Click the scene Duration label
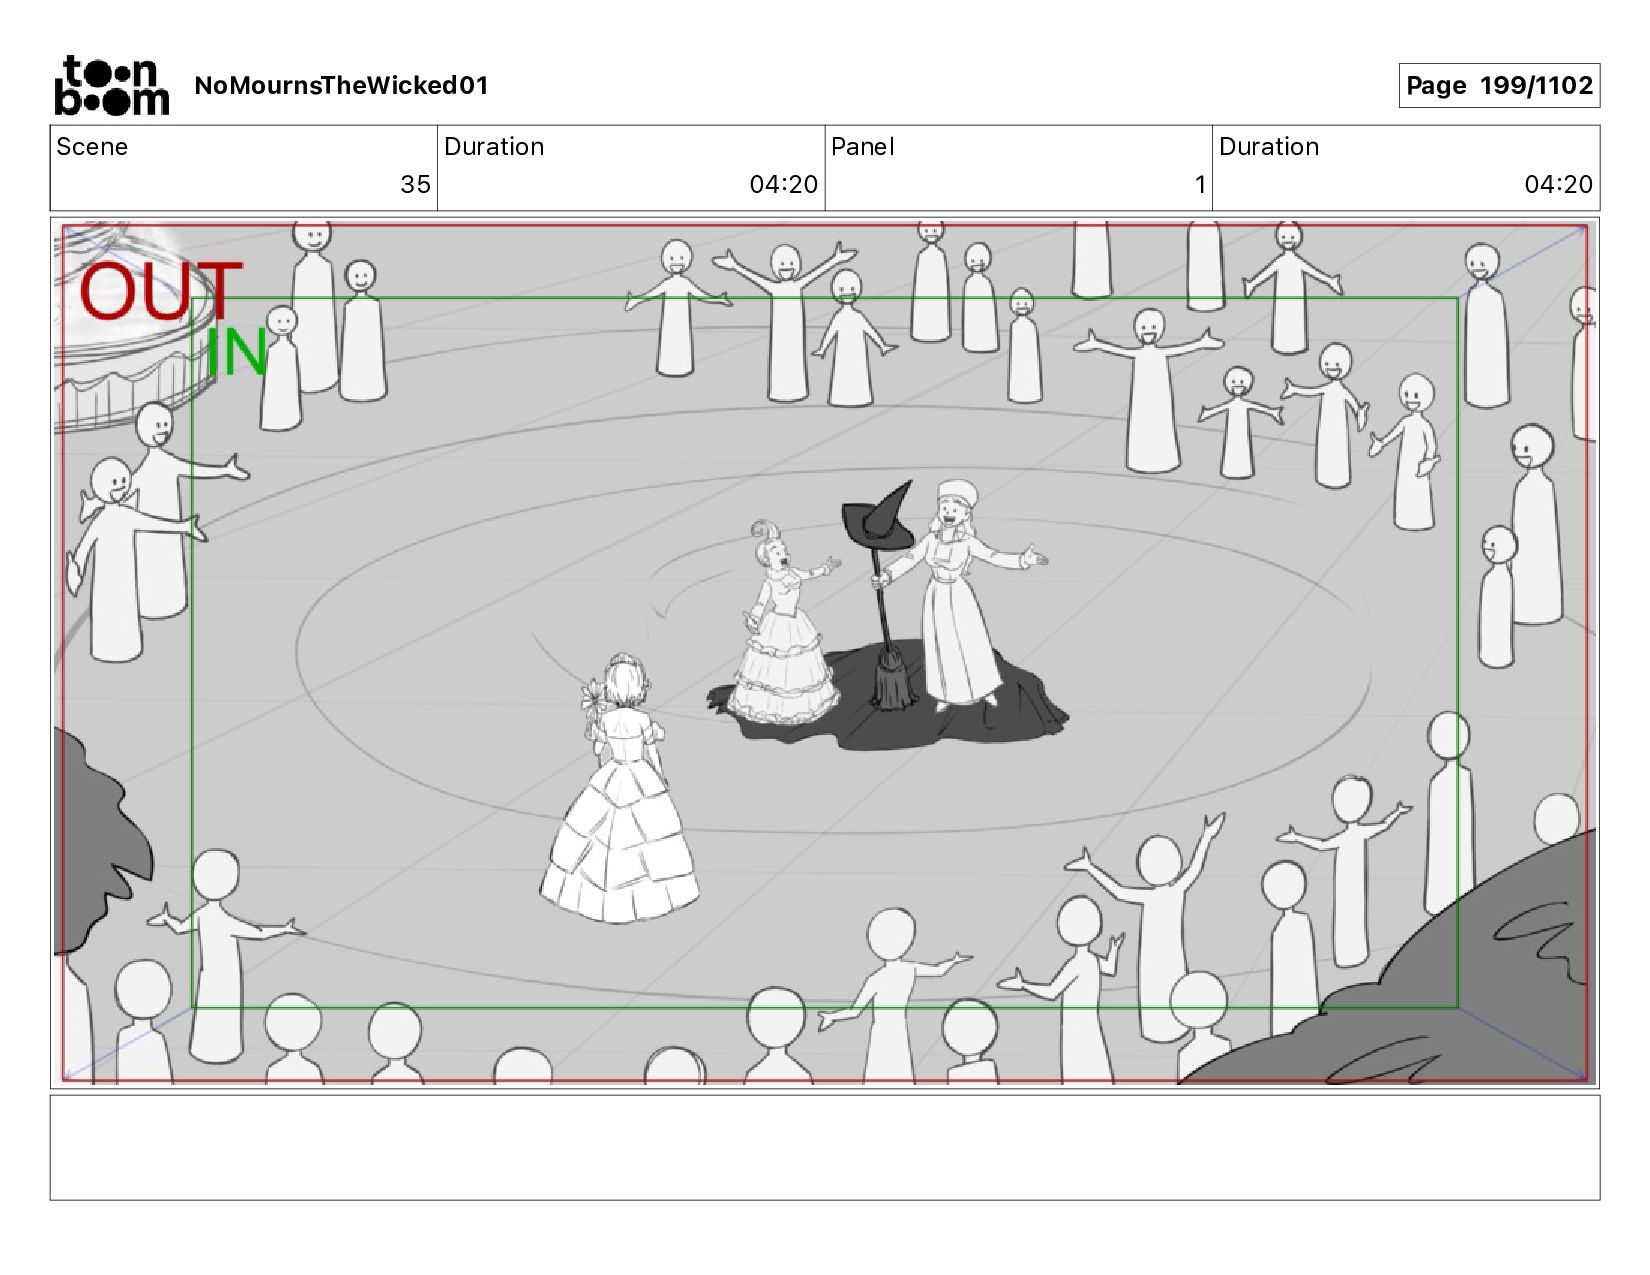This screenshot has width=1650, height=1275. pyautogui.click(x=494, y=147)
